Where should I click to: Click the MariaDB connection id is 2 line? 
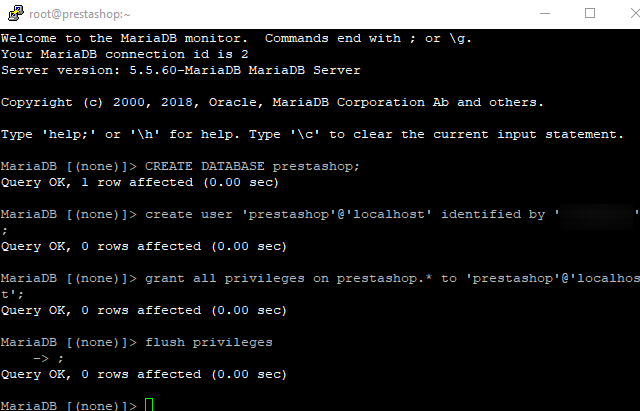(x=124, y=54)
